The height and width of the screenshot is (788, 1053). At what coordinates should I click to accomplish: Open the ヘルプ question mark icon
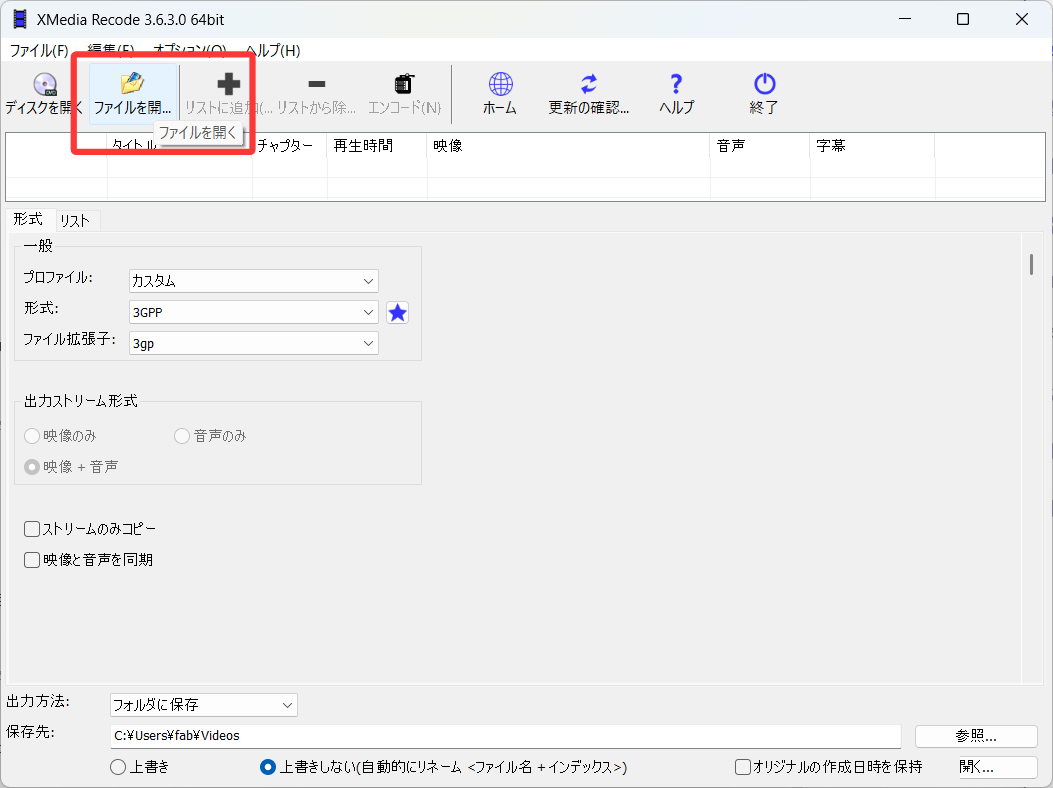point(676,84)
